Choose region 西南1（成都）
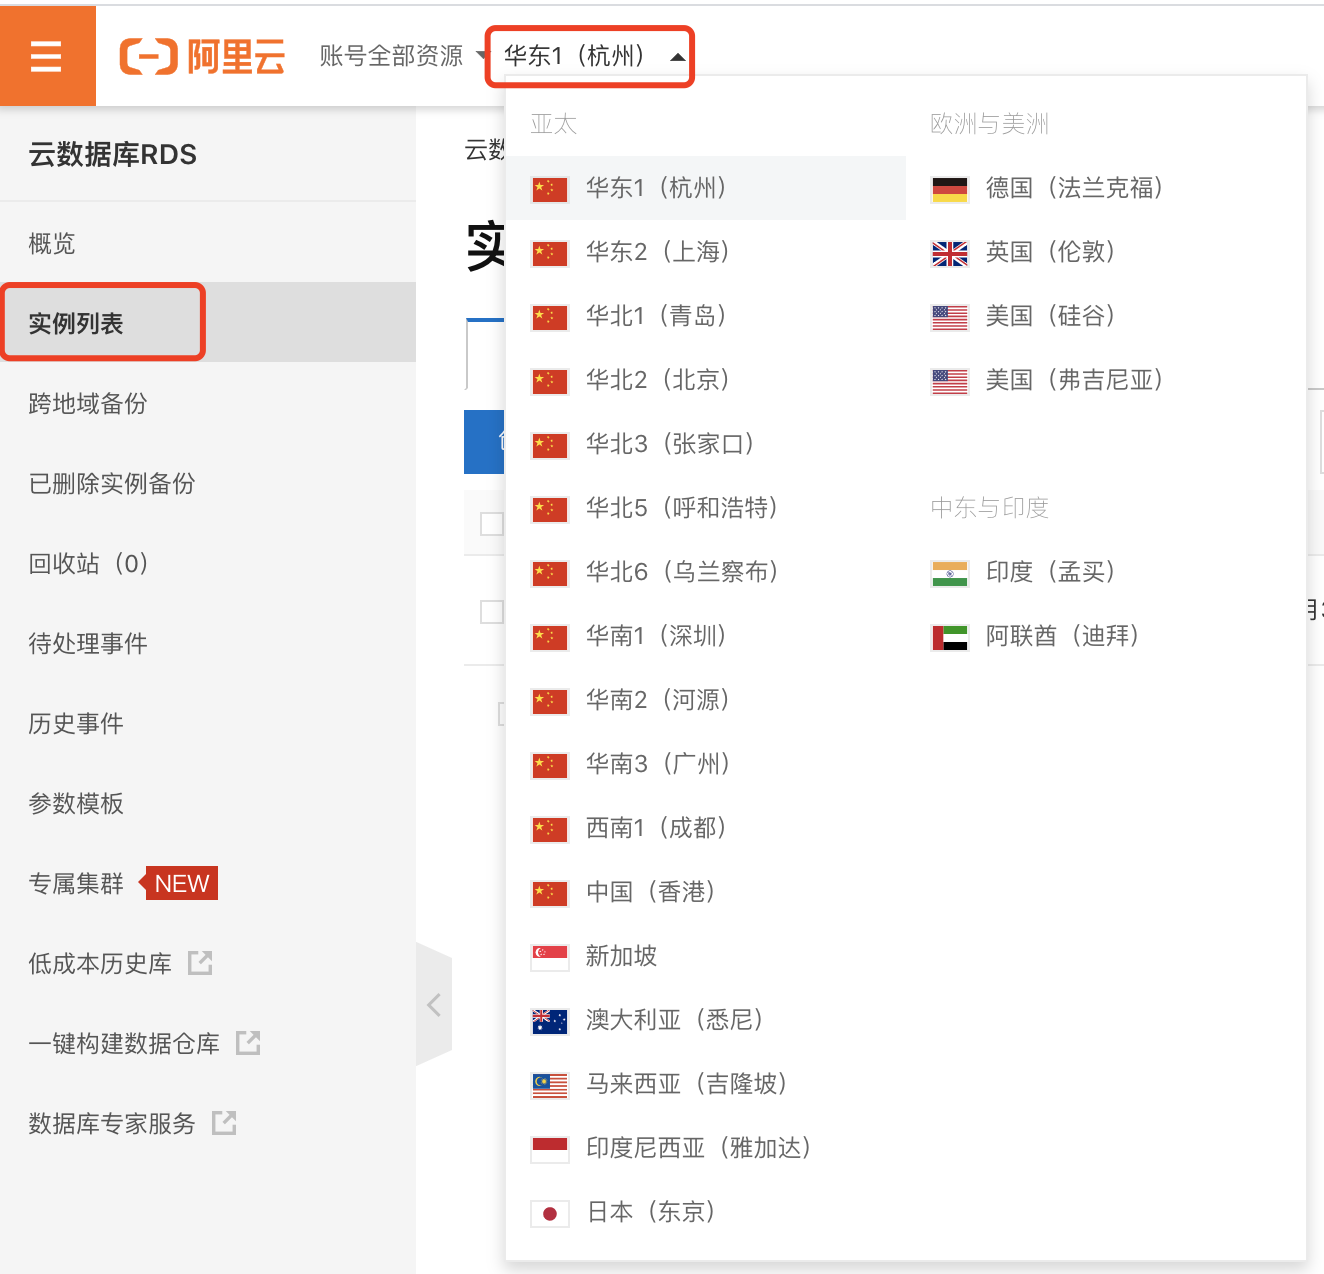 (x=706, y=828)
